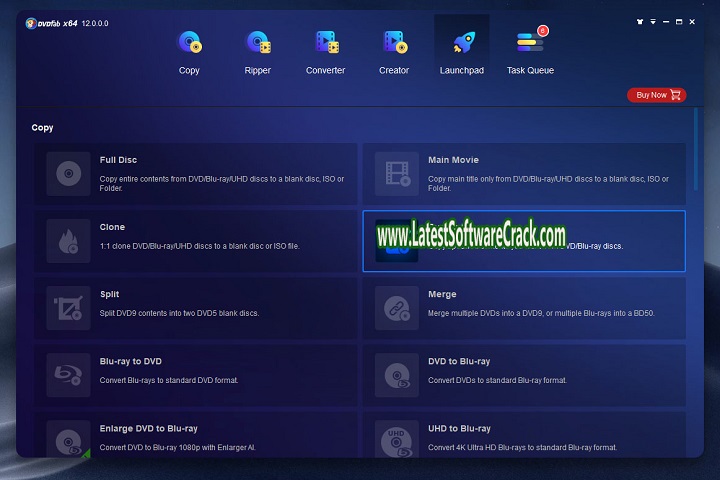Pick the Split DVD9 mode
The width and height of the screenshot is (720, 480).
(196, 307)
